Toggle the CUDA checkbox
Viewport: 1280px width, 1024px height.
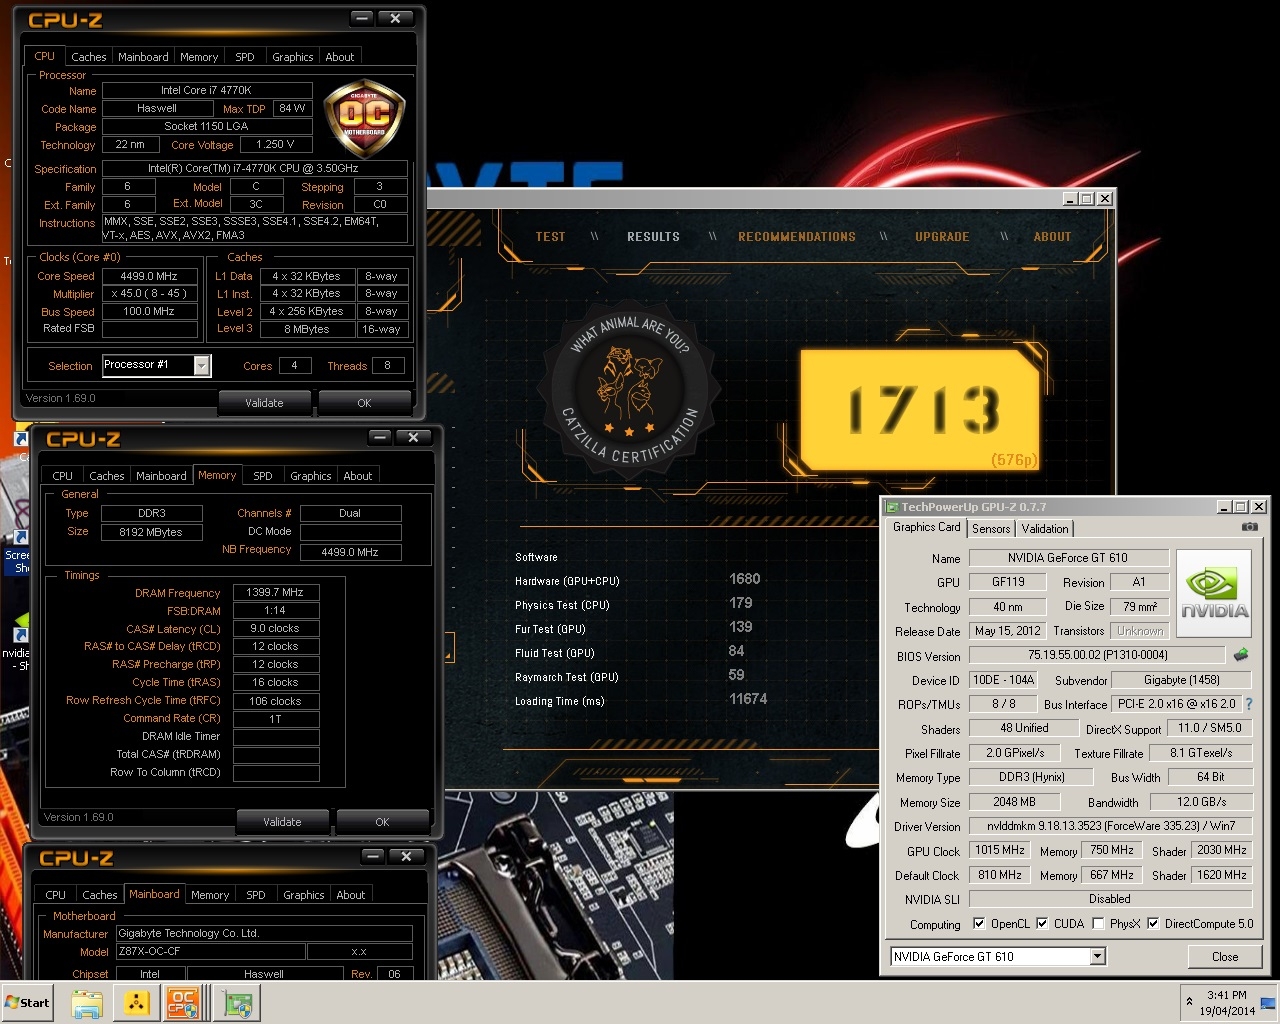pyautogui.click(x=1042, y=924)
